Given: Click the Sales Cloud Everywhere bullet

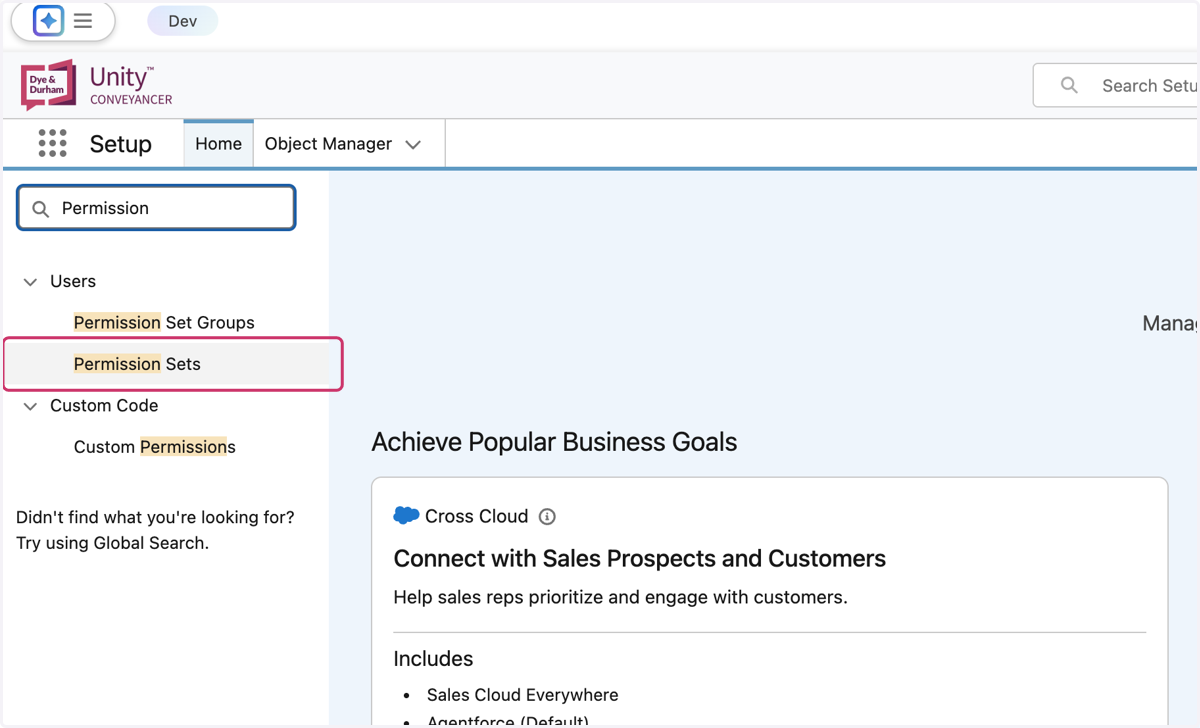Looking at the screenshot, I should [522, 695].
